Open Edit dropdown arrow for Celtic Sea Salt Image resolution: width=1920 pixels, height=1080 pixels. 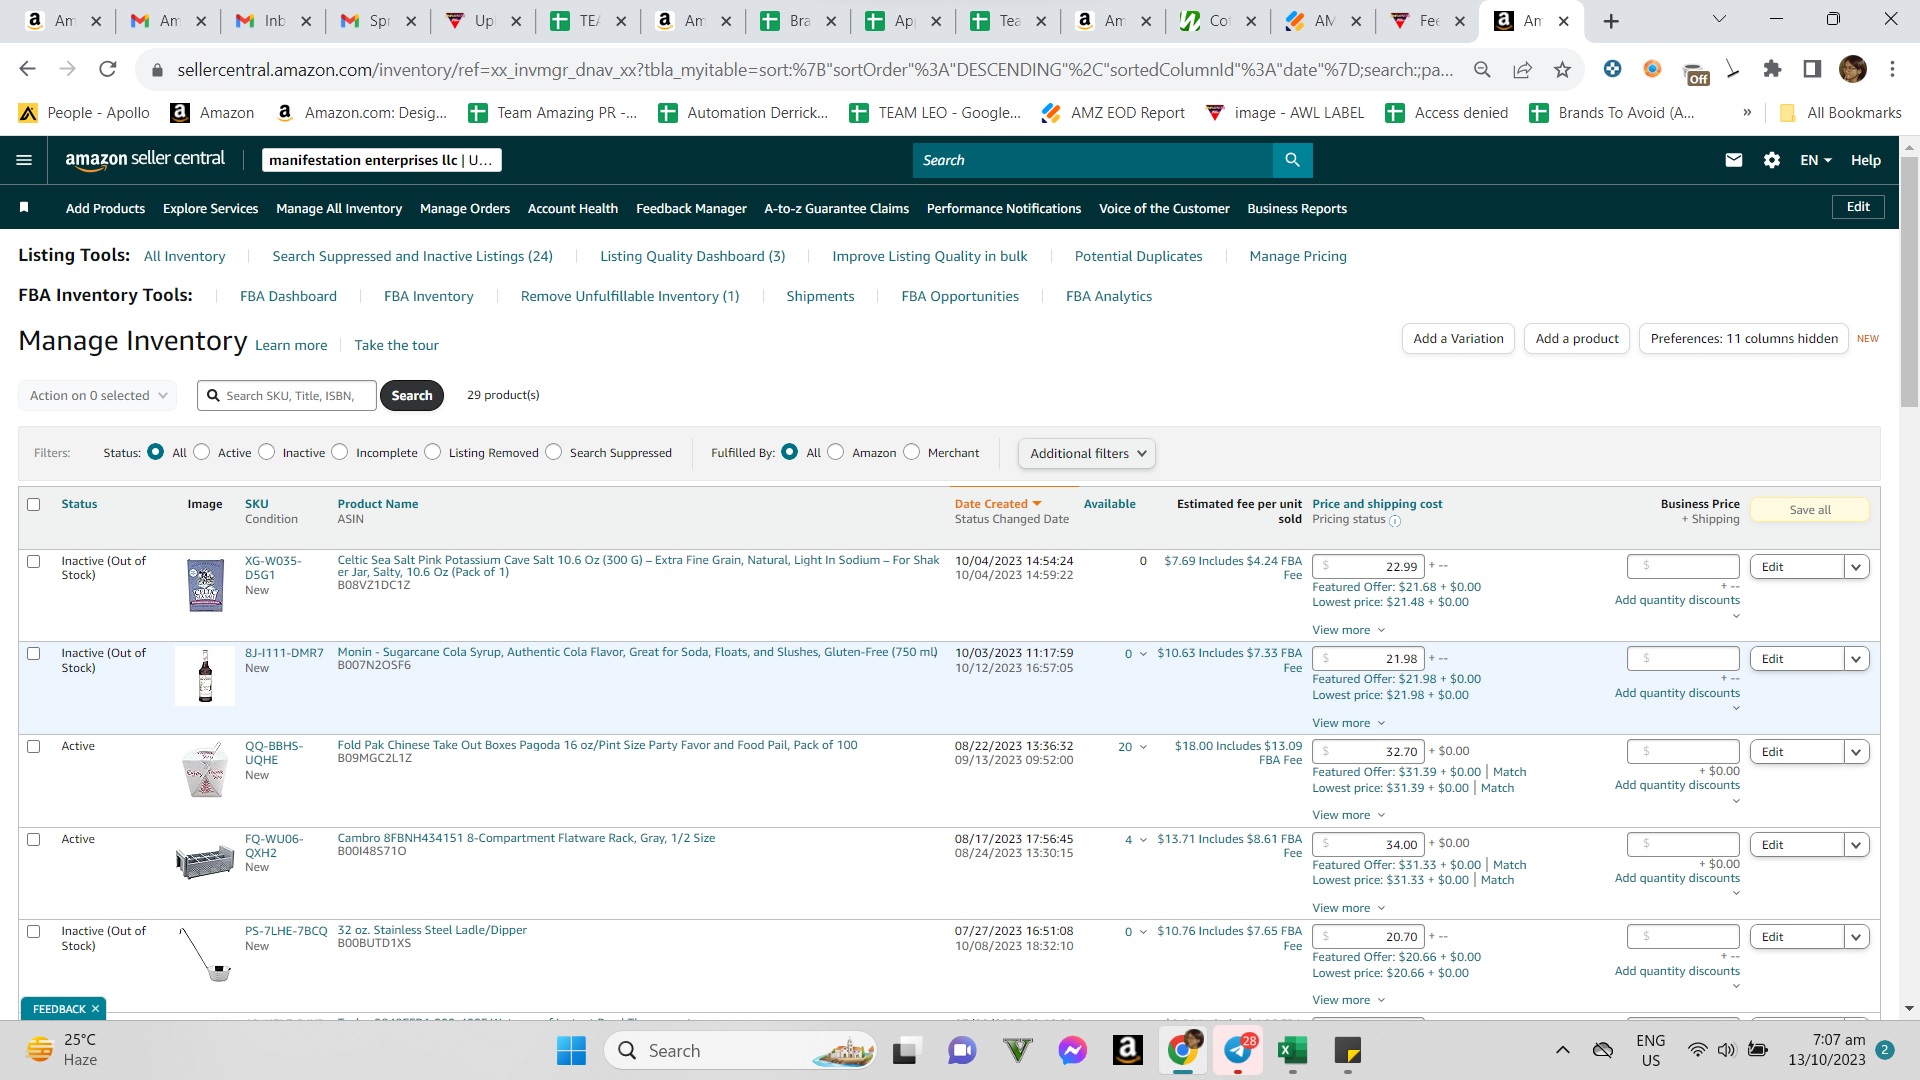pos(1856,567)
